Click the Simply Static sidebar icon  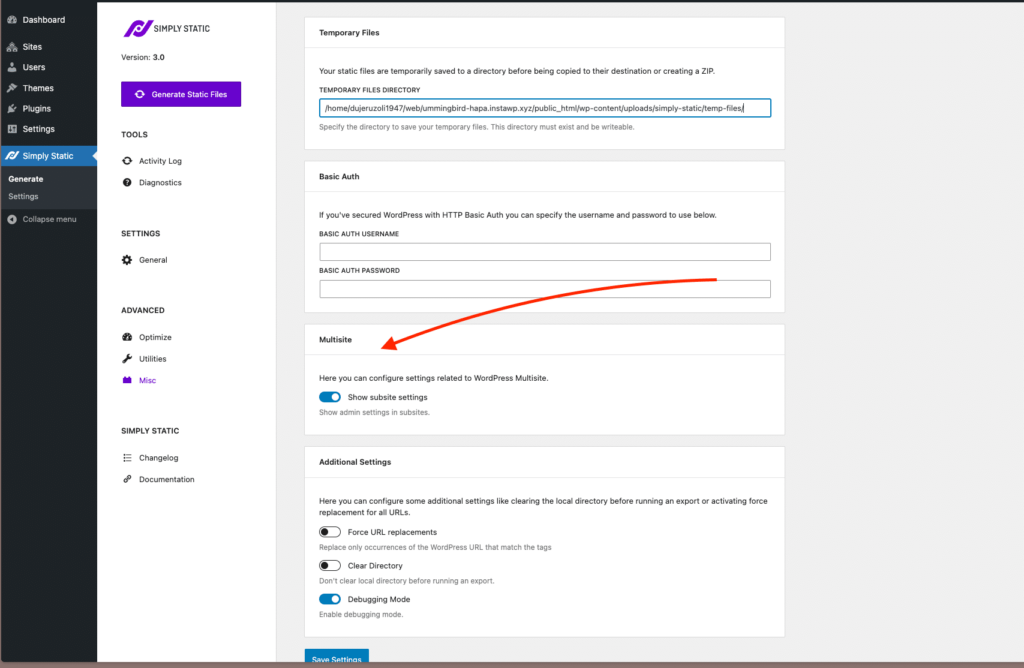point(12,155)
